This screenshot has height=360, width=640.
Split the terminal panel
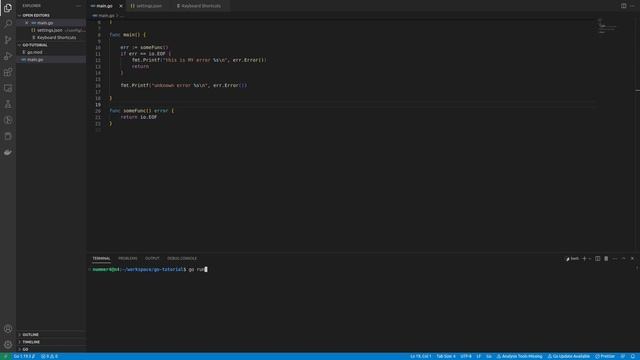coord(598,258)
